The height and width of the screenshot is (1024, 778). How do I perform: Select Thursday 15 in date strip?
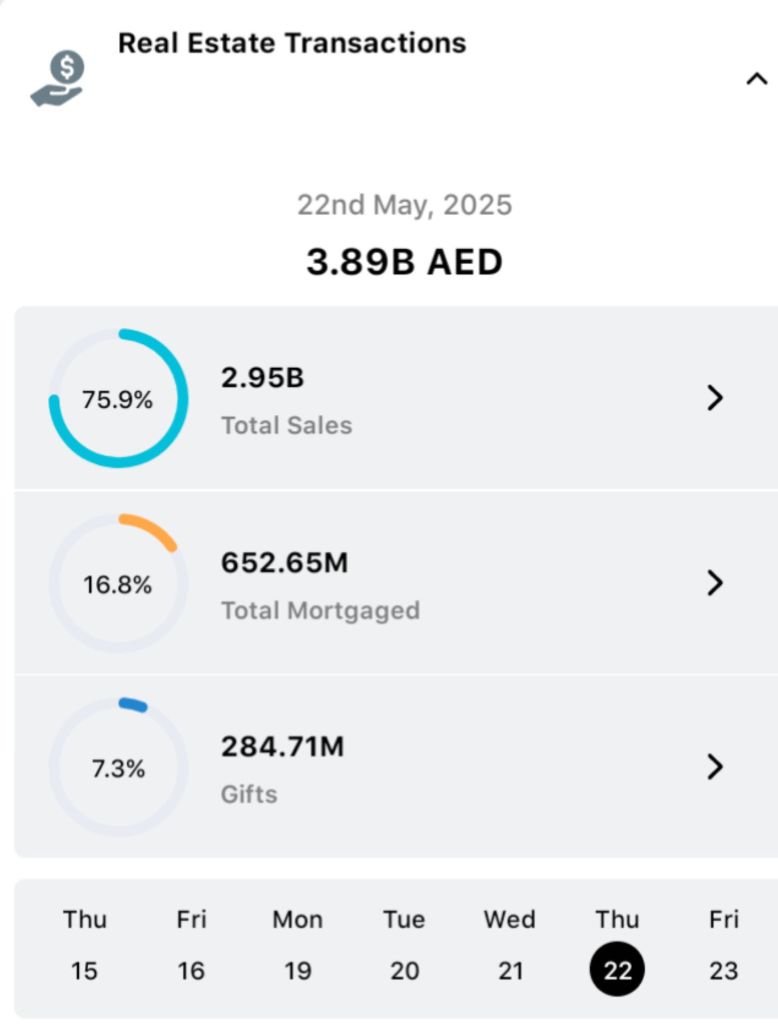coord(85,945)
